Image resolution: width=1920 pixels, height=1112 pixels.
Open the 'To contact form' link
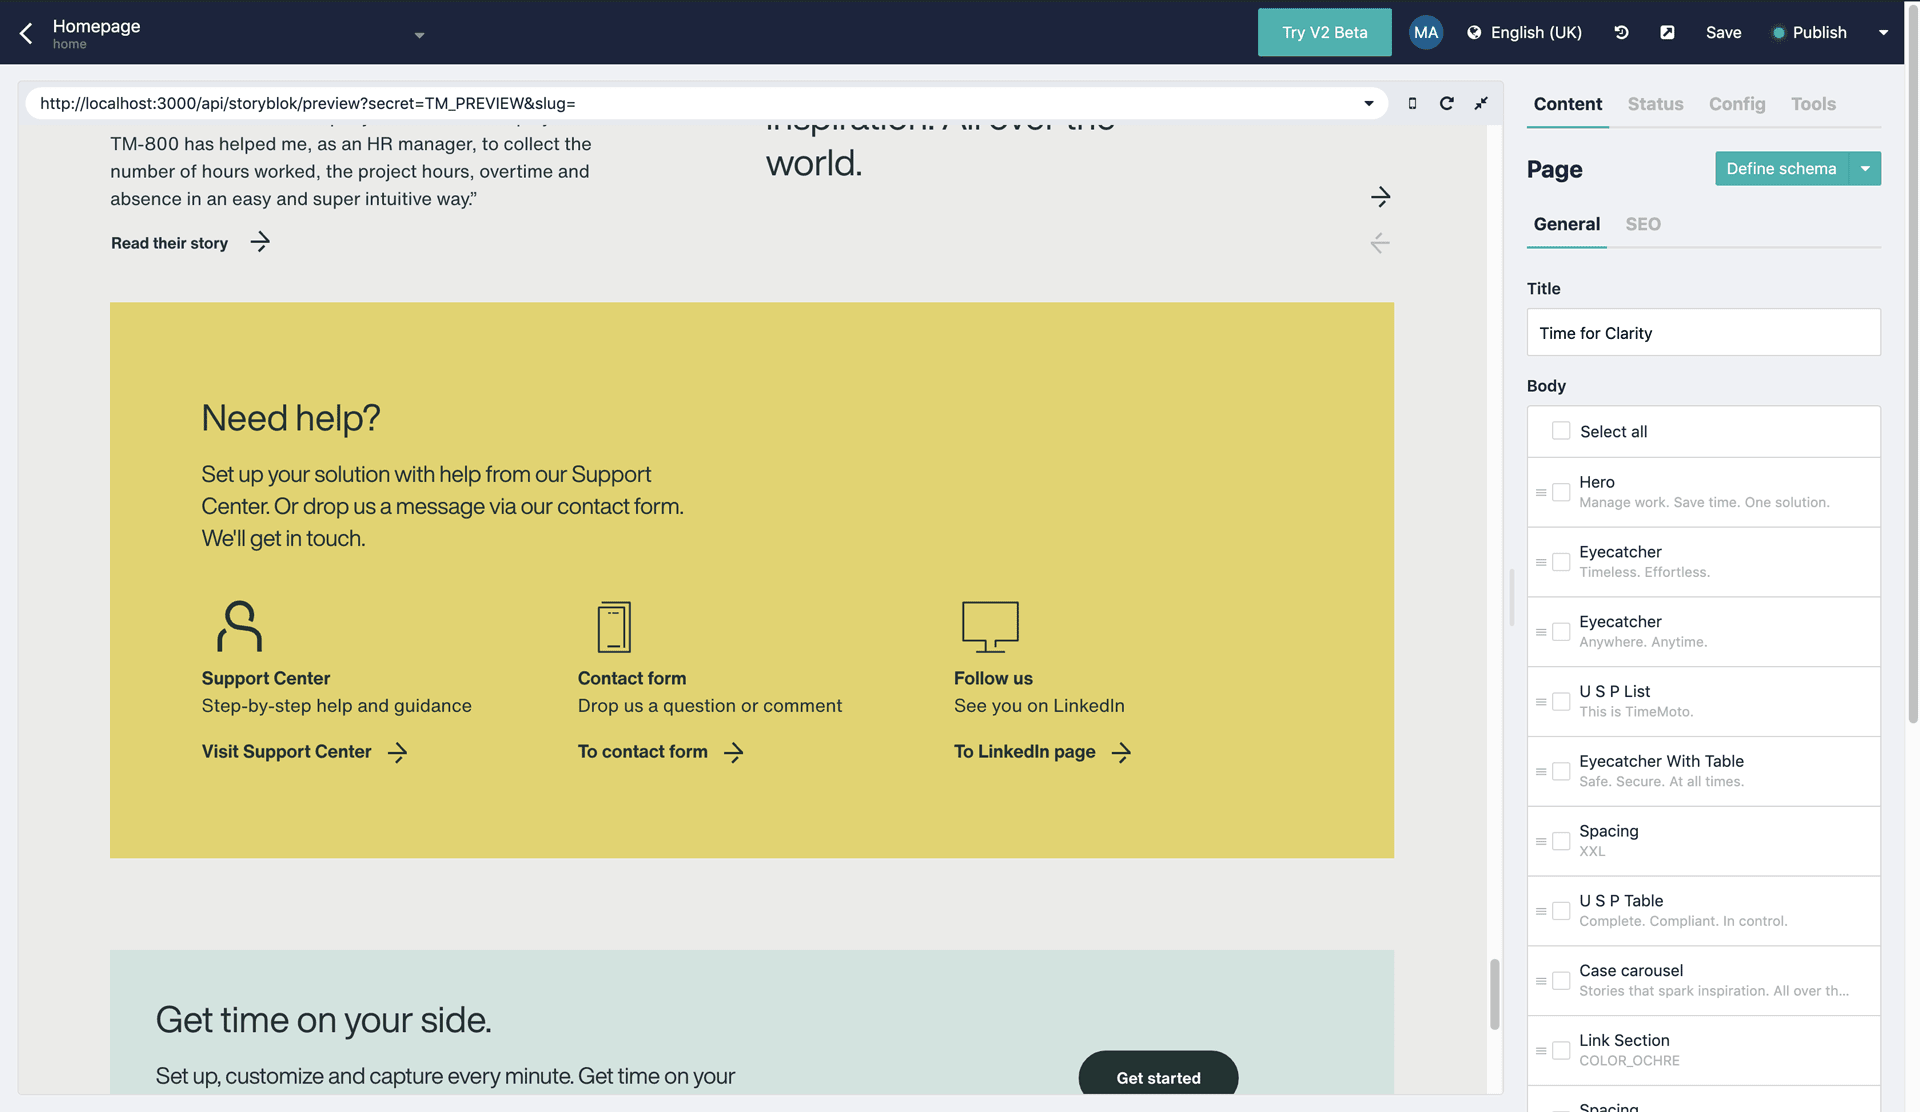(642, 751)
